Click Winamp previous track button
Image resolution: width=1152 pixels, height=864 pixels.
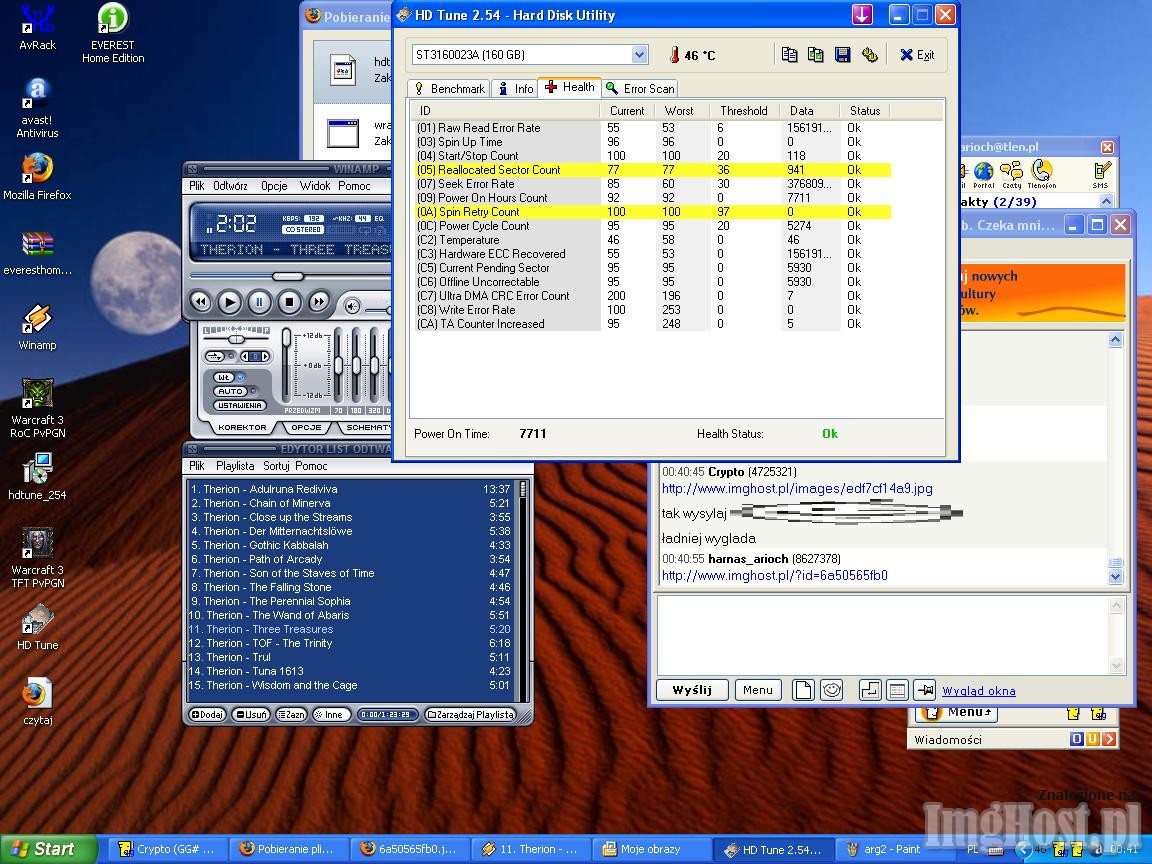(x=201, y=302)
